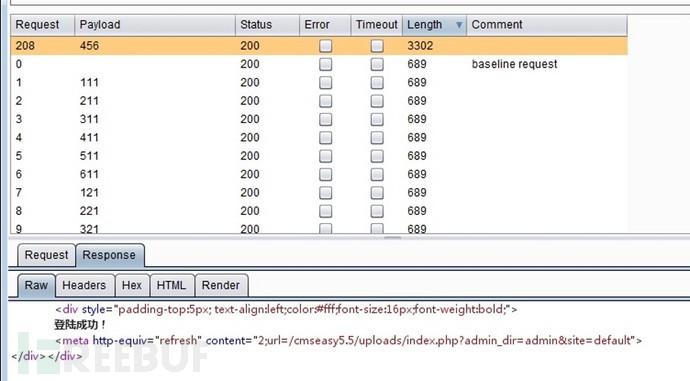Switch to the Response tab
Viewport: 690px width, 381px height.
[109, 255]
